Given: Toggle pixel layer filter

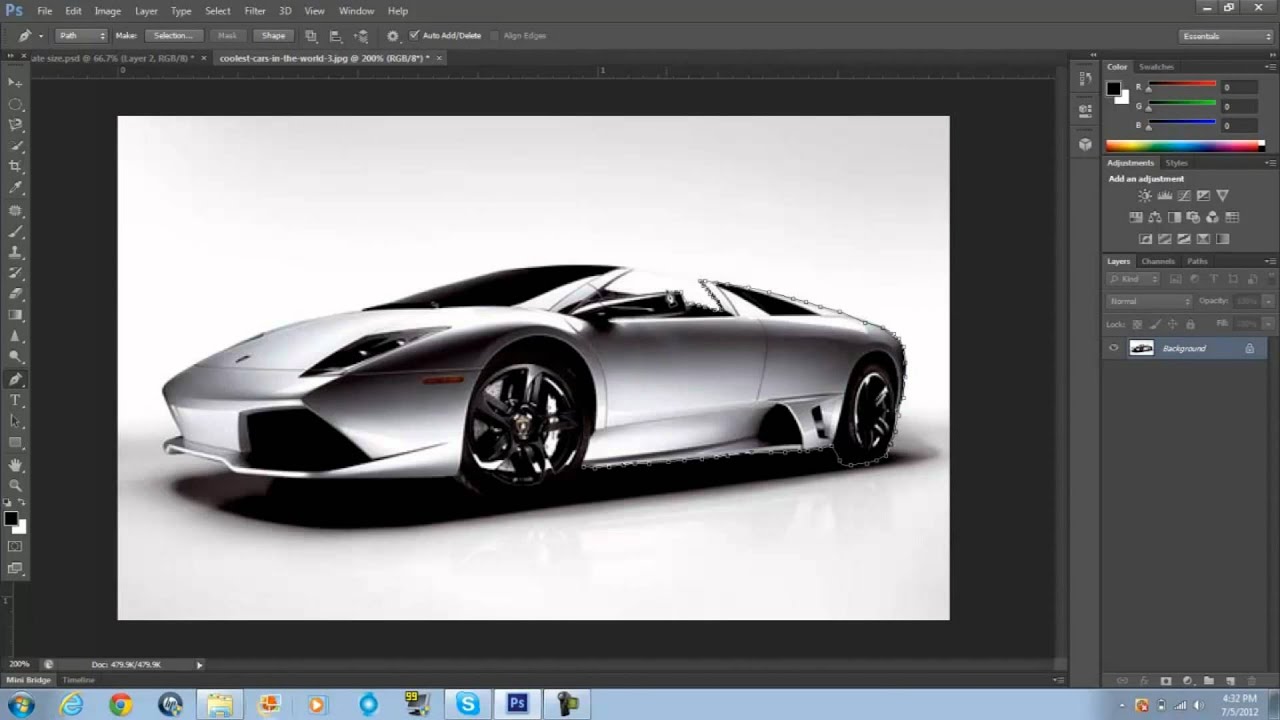Looking at the screenshot, I should (x=1176, y=279).
